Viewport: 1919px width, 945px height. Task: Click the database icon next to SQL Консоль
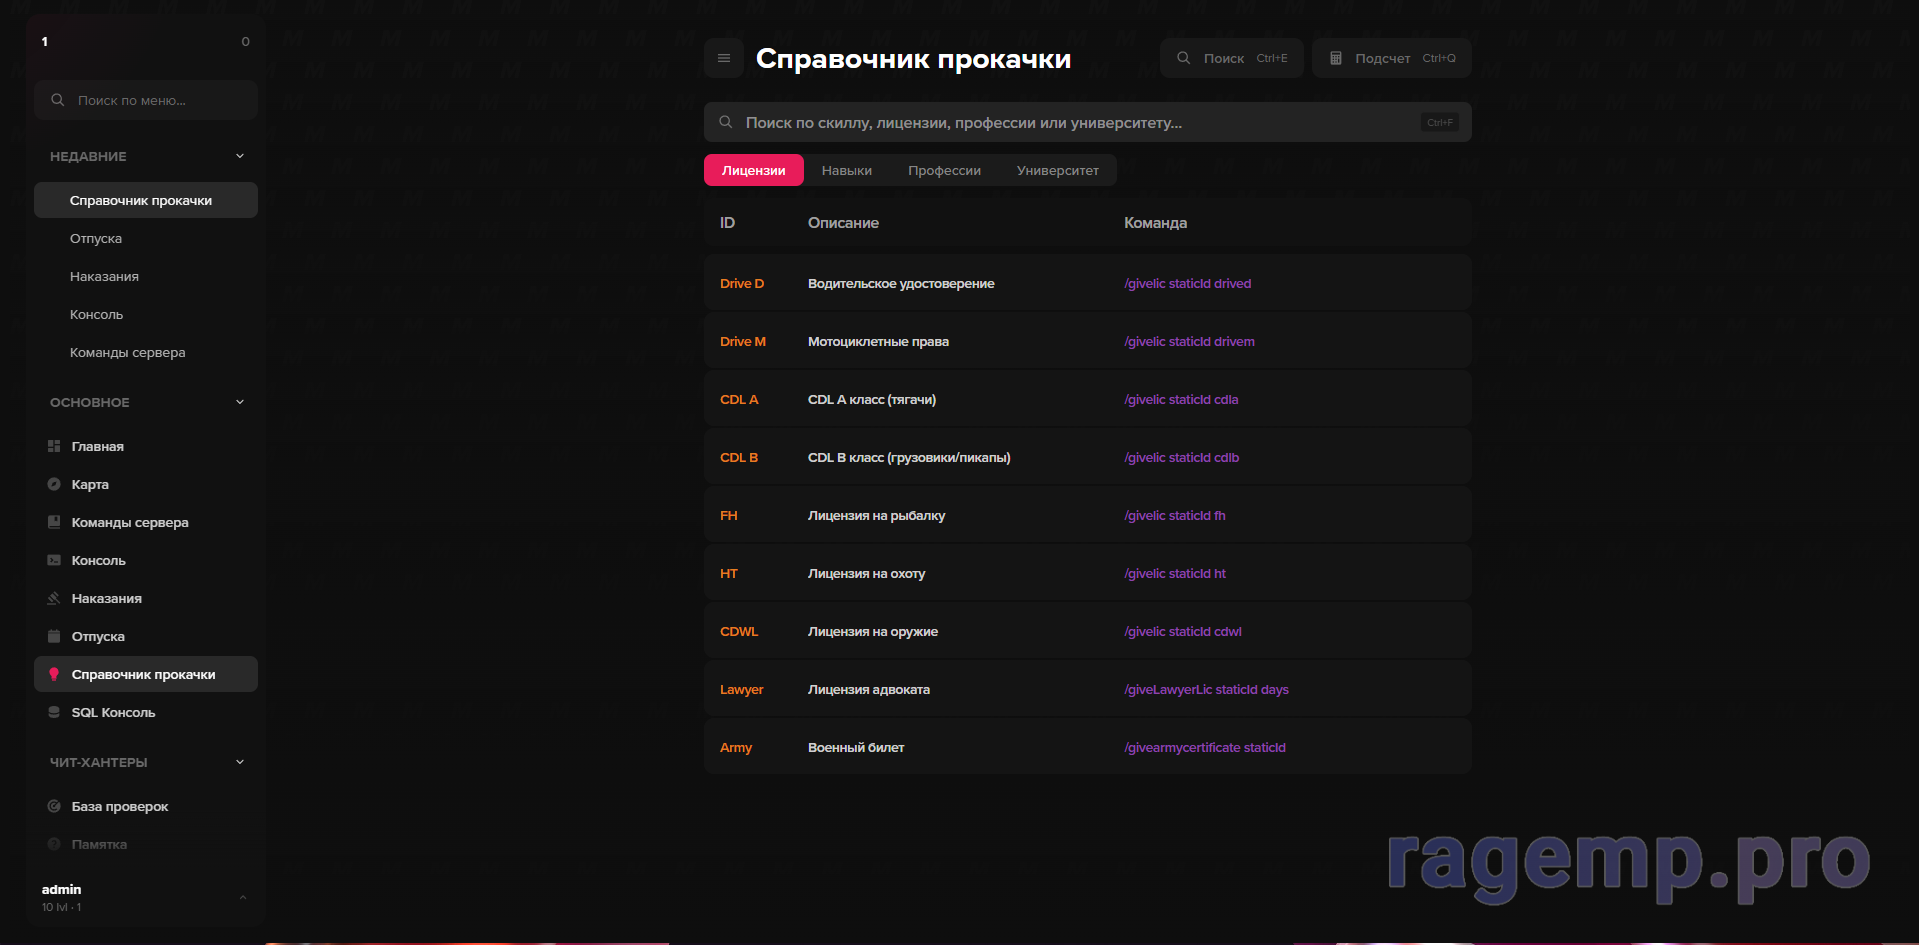(54, 712)
